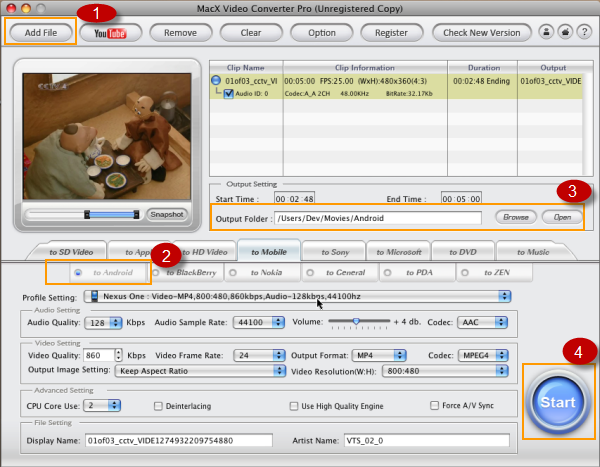600x467 pixels.
Task: Switch to the to Mobile tab
Action: click(x=269, y=252)
